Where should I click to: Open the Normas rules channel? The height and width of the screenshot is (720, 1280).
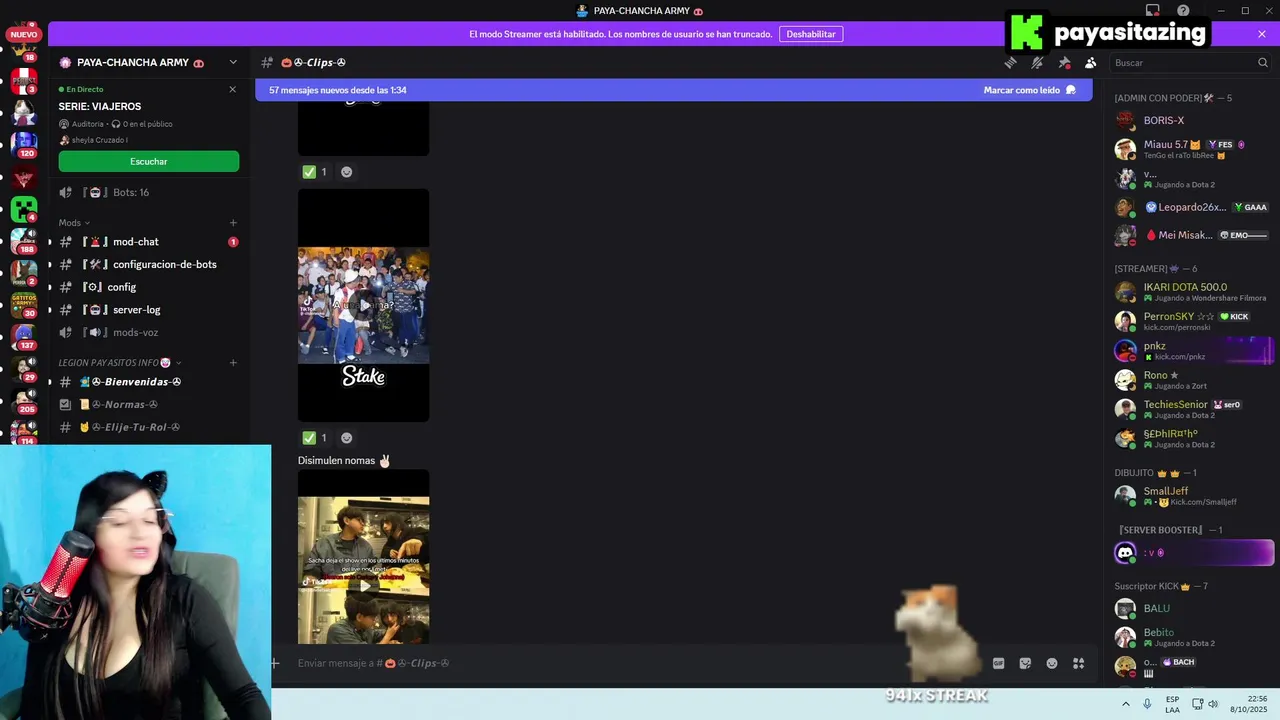coord(148,404)
